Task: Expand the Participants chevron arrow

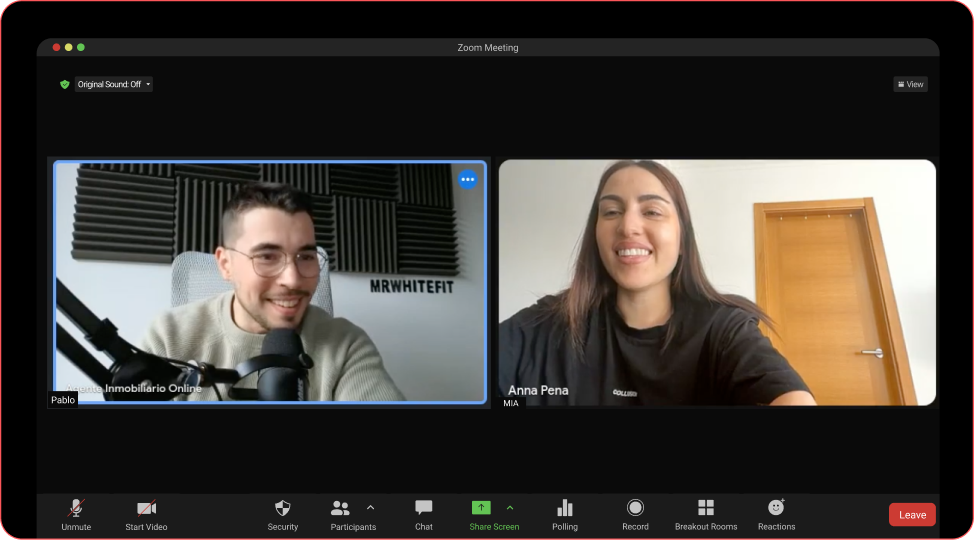Action: 370,507
